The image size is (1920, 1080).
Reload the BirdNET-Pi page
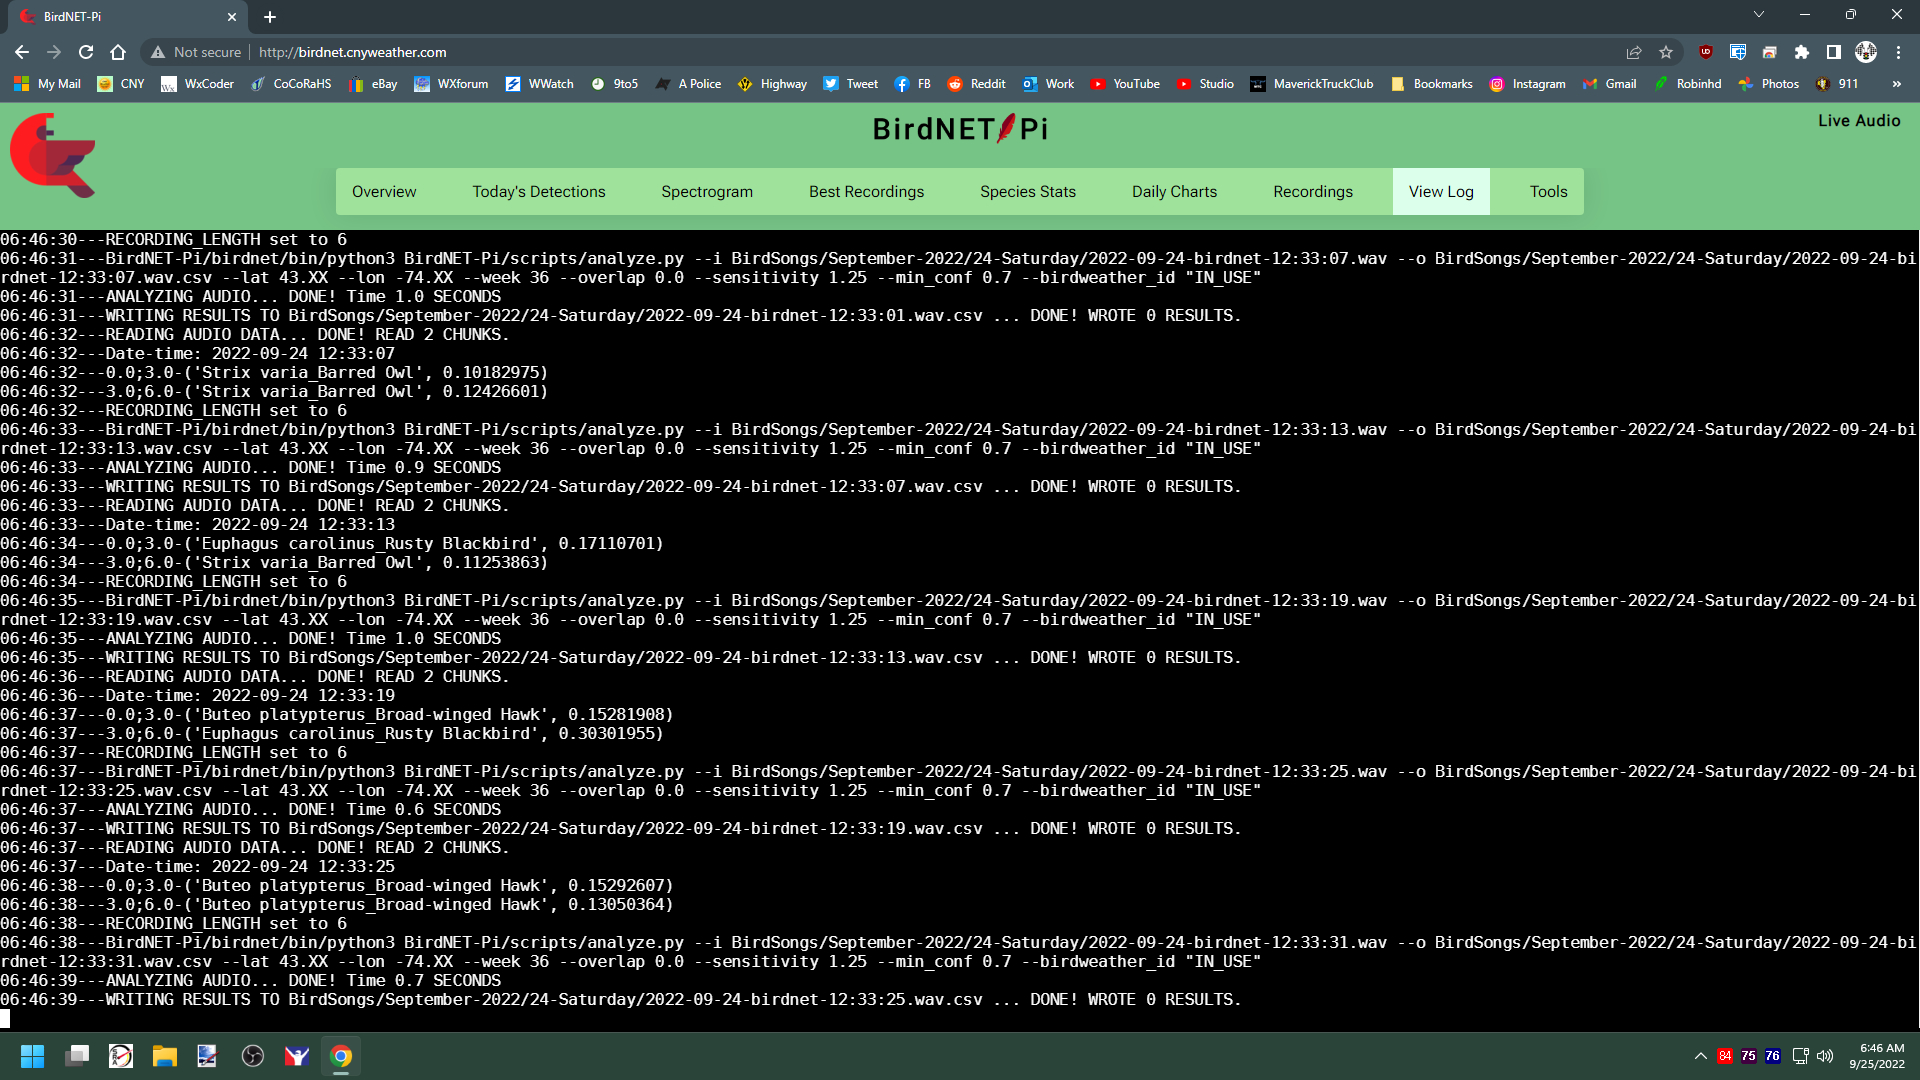86,52
